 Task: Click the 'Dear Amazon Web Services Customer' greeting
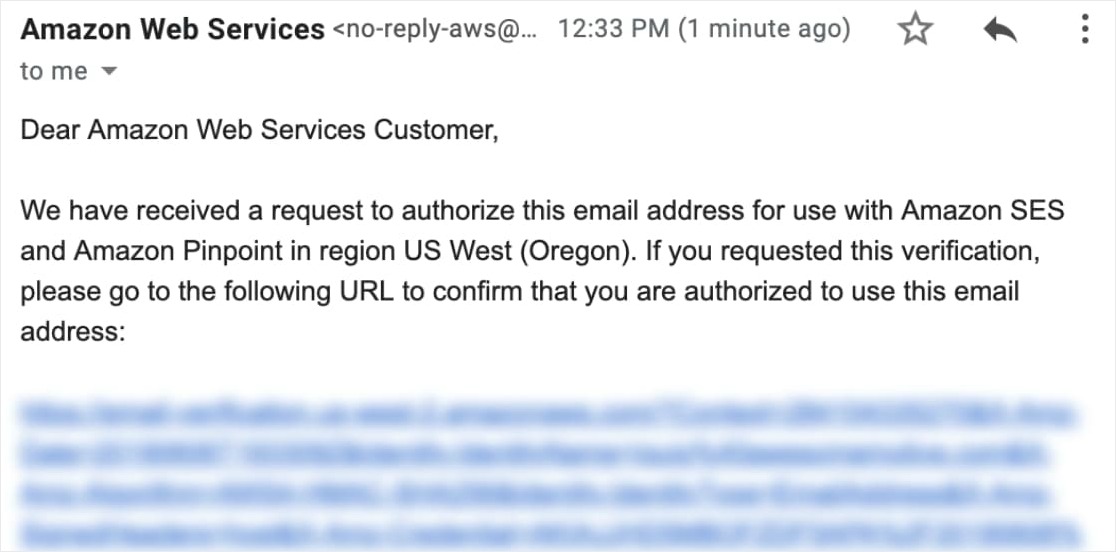tap(259, 130)
